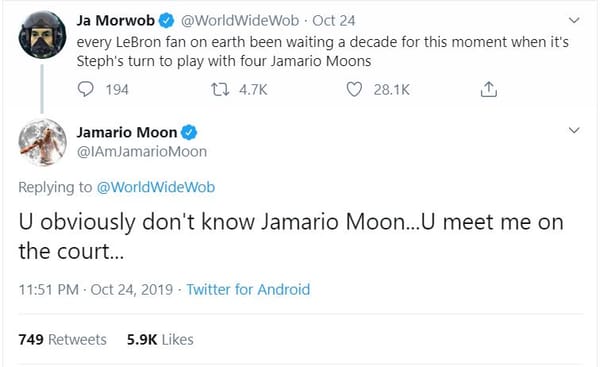
Task: Click @WorldWideWob in Replying to line
Action: [156, 187]
